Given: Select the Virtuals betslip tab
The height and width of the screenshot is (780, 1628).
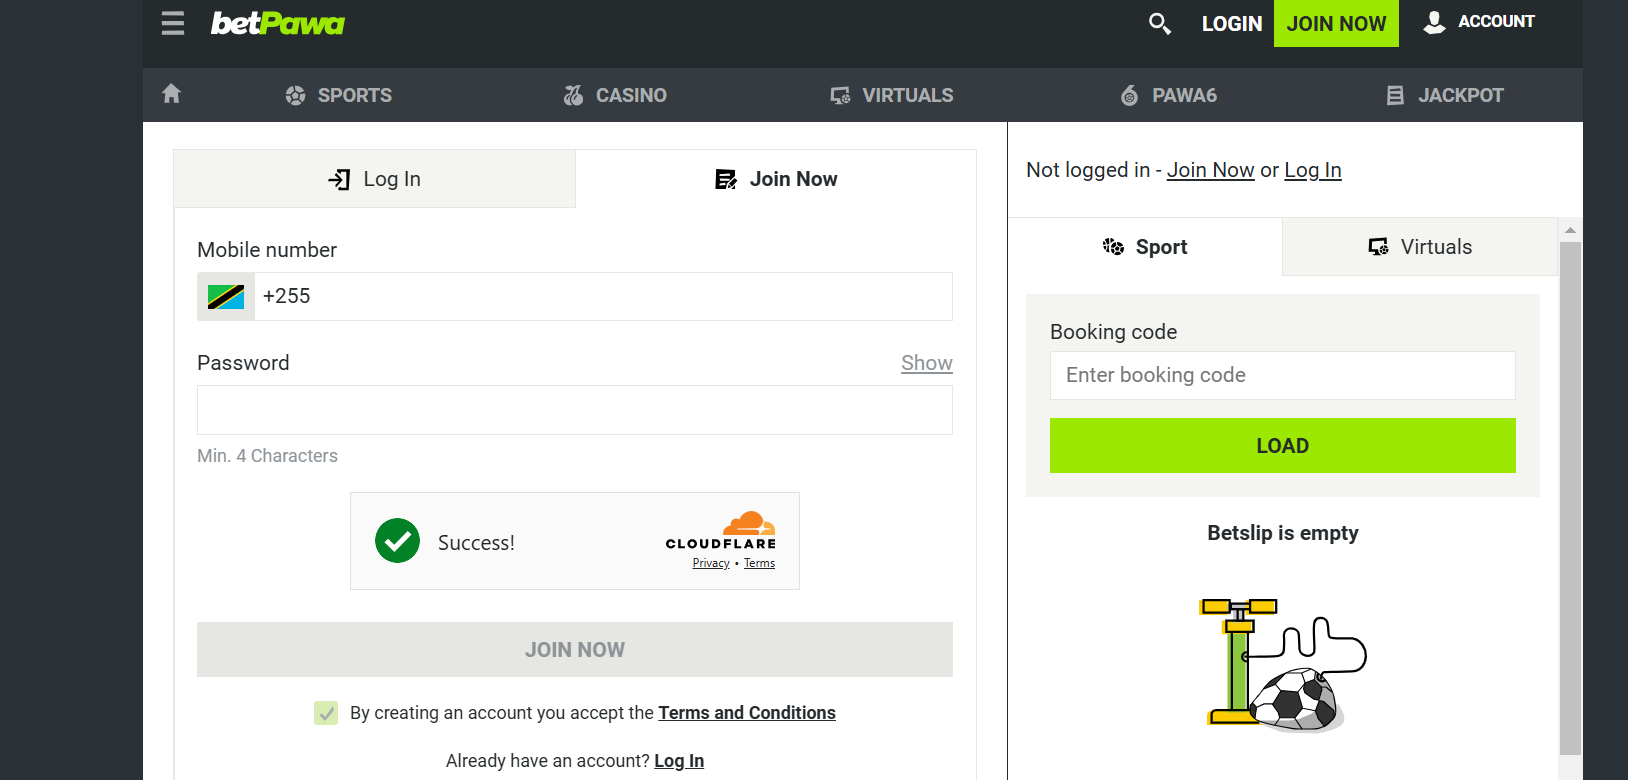Looking at the screenshot, I should [x=1420, y=247].
